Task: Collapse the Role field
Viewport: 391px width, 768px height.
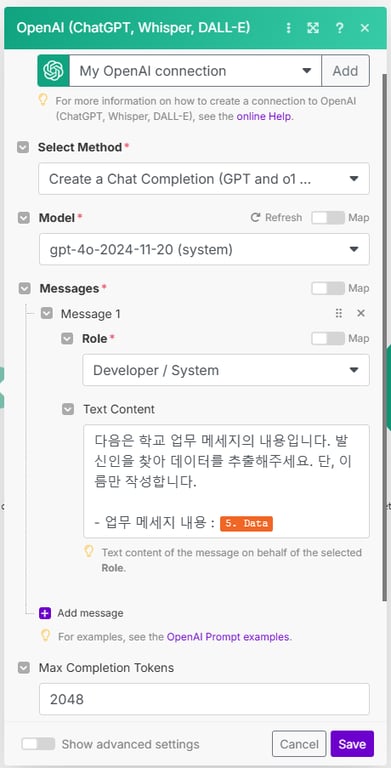Action: pyautogui.click(x=67, y=338)
